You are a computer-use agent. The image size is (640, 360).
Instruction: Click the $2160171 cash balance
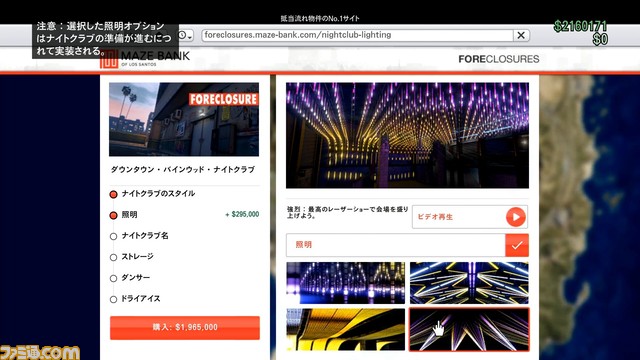(x=580, y=27)
